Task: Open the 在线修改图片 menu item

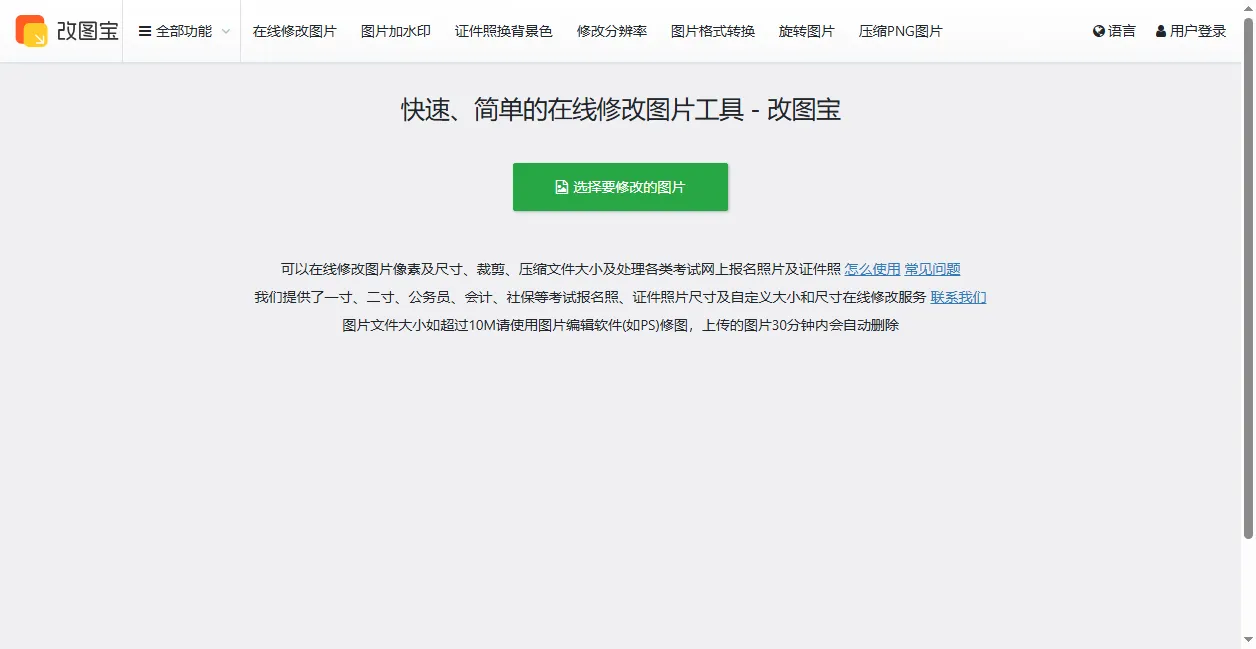Action: point(295,31)
